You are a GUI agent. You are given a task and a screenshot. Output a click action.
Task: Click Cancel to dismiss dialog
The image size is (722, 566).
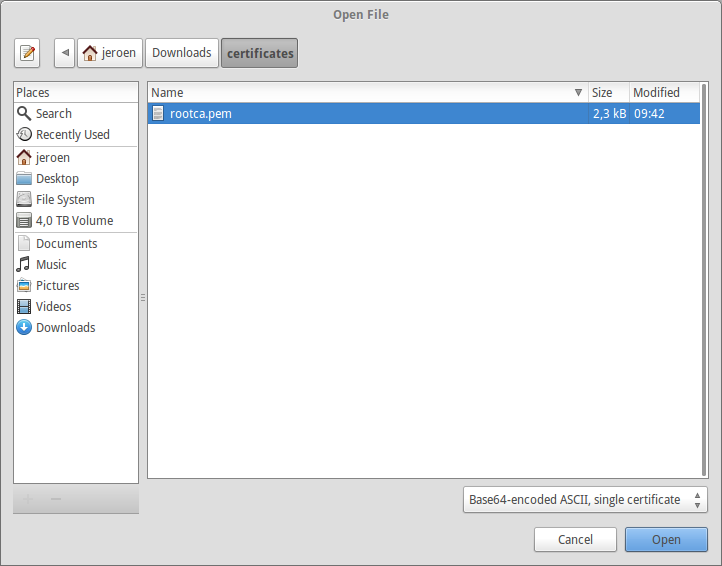[575, 539]
